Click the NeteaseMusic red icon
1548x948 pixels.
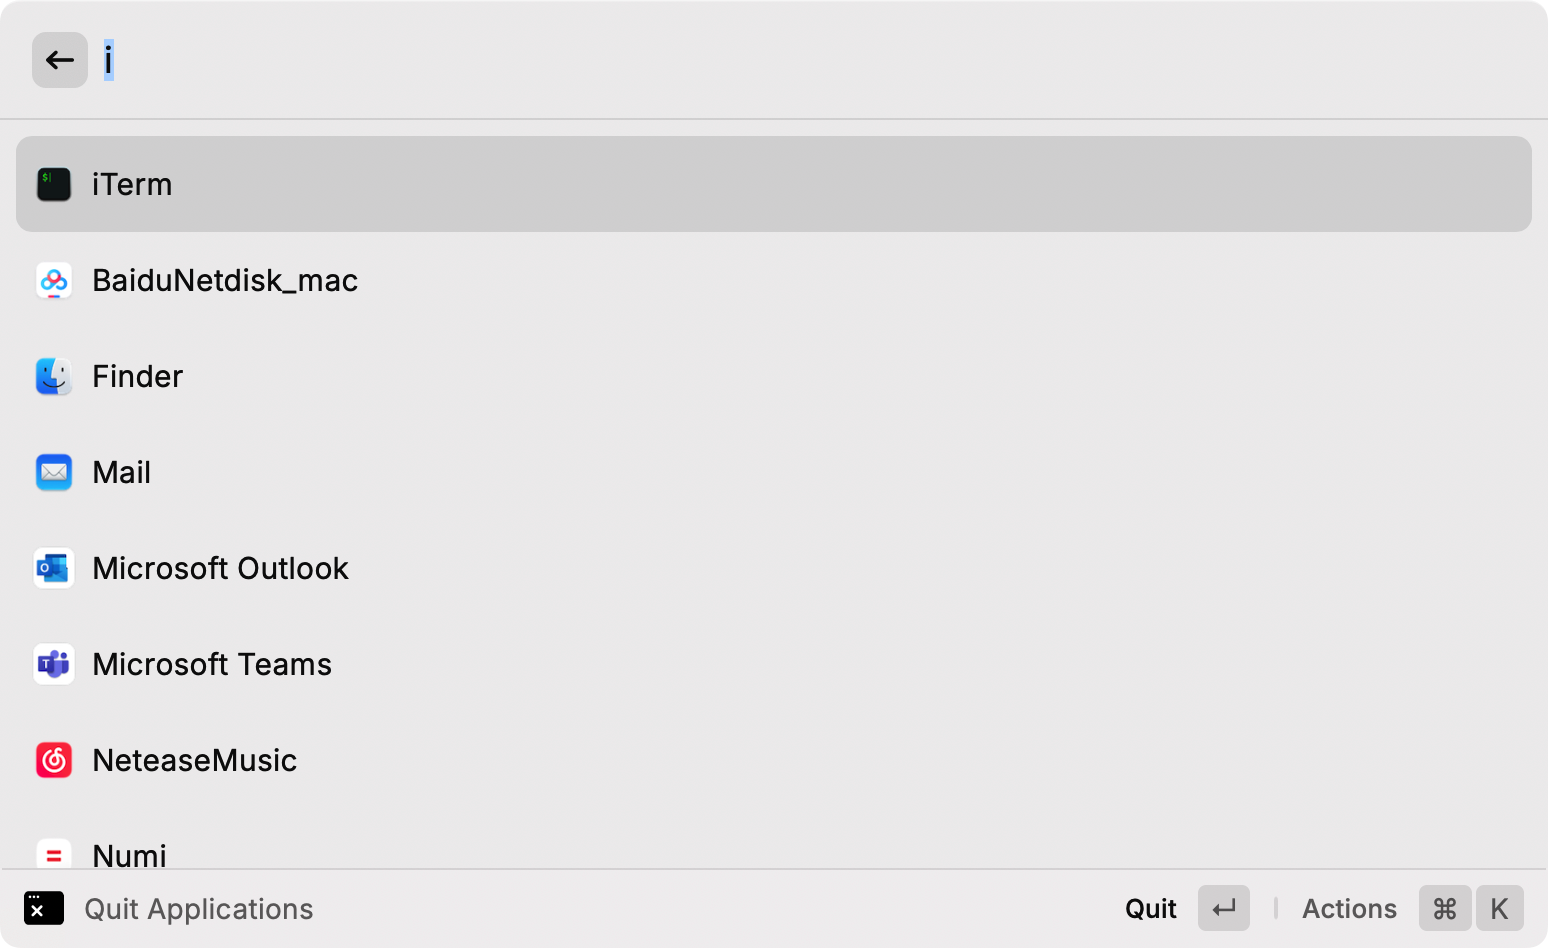coord(54,760)
